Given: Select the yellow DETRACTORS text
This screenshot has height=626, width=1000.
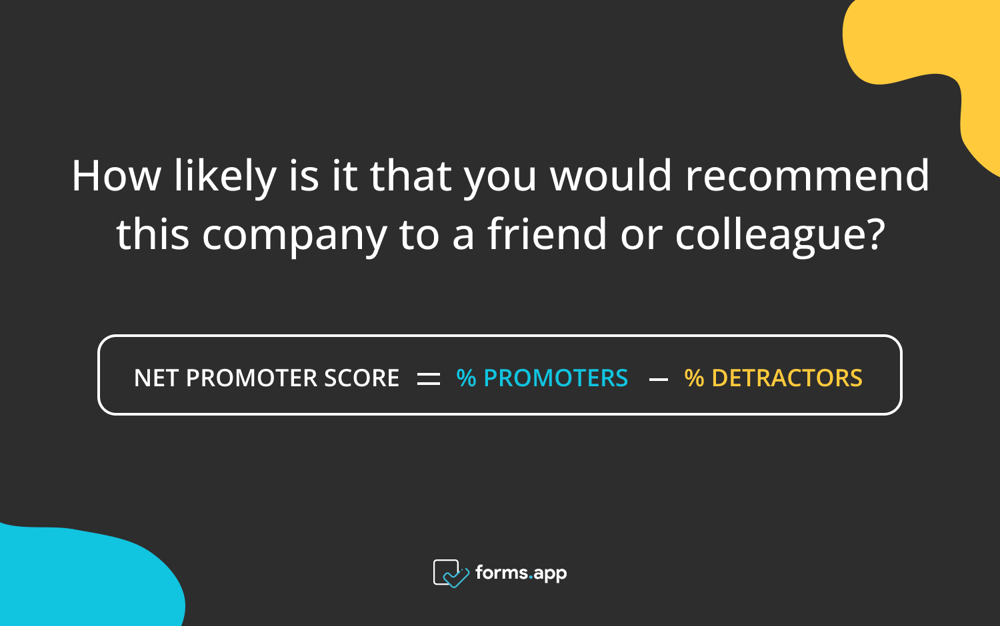Looking at the screenshot, I should tap(787, 378).
